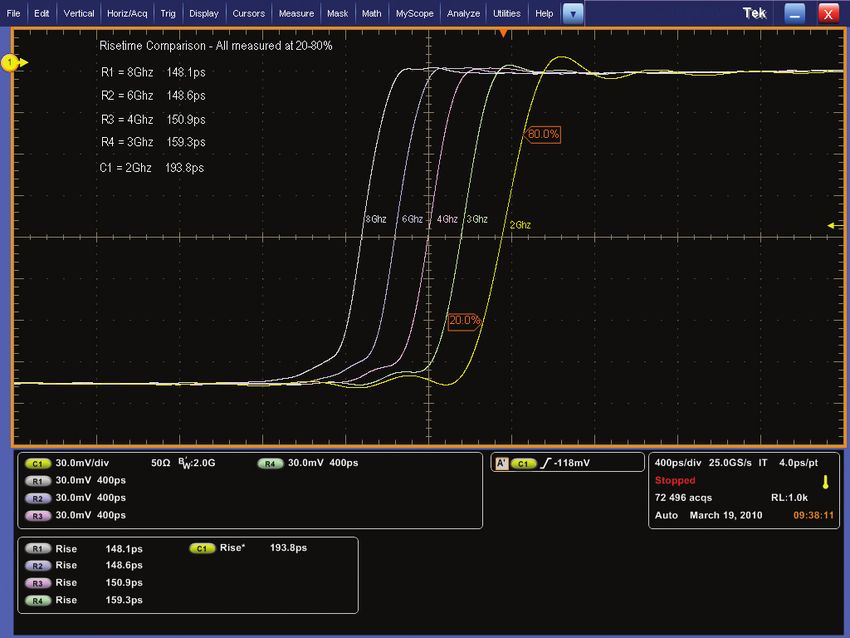This screenshot has width=850, height=638.
Task: Click the R4 Rise measurement badge
Action: (x=39, y=600)
